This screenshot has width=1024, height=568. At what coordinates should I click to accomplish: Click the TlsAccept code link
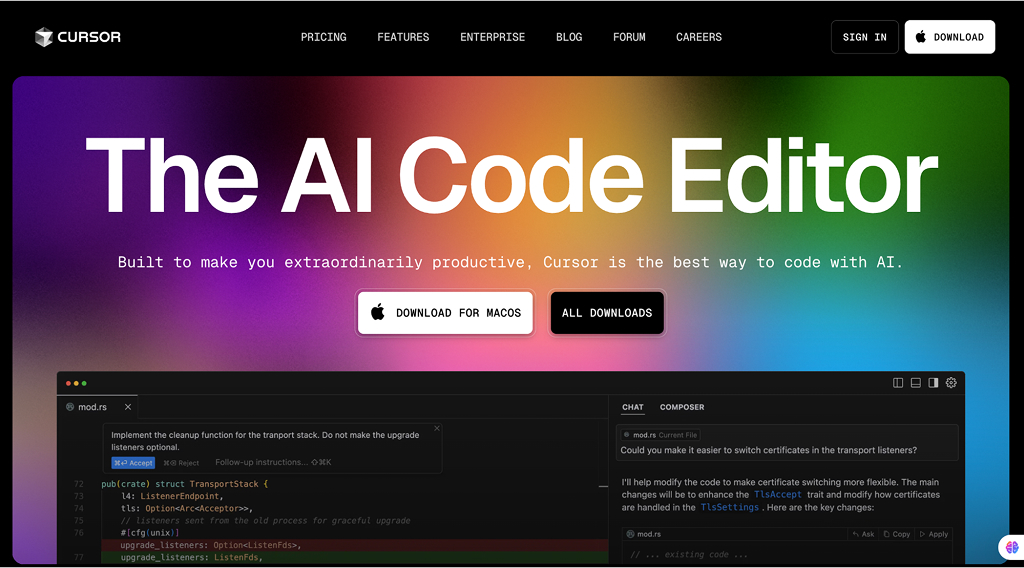point(778,495)
